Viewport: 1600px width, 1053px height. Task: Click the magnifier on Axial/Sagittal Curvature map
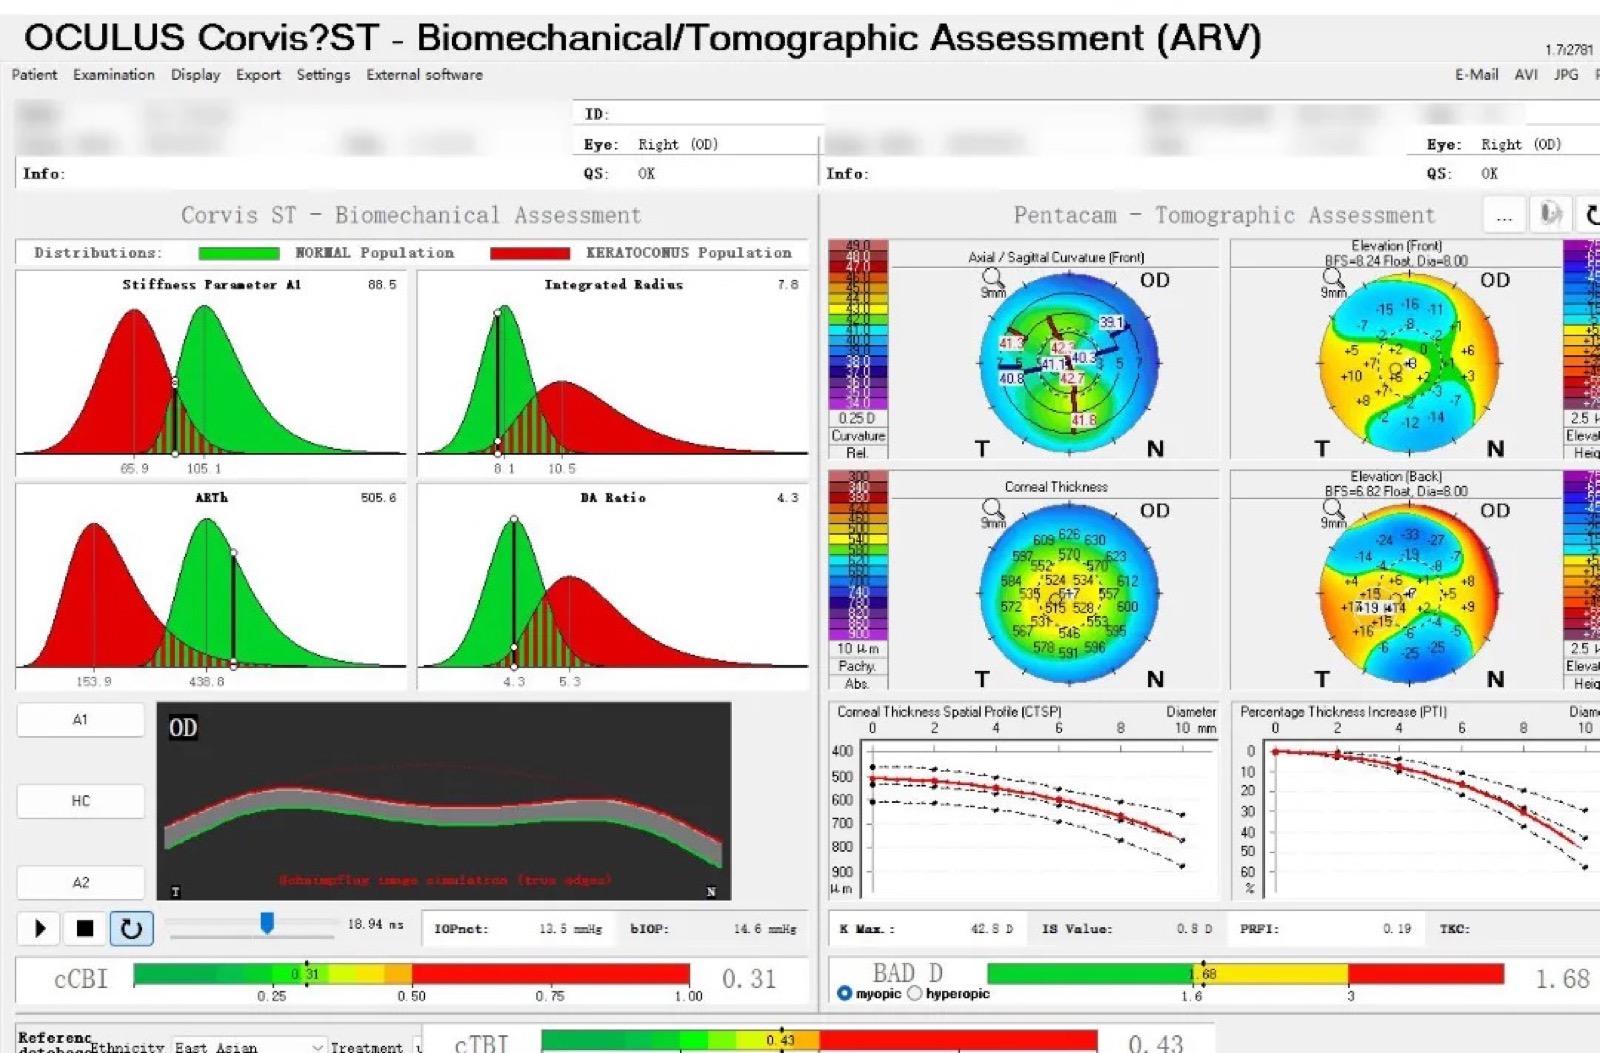(992, 277)
